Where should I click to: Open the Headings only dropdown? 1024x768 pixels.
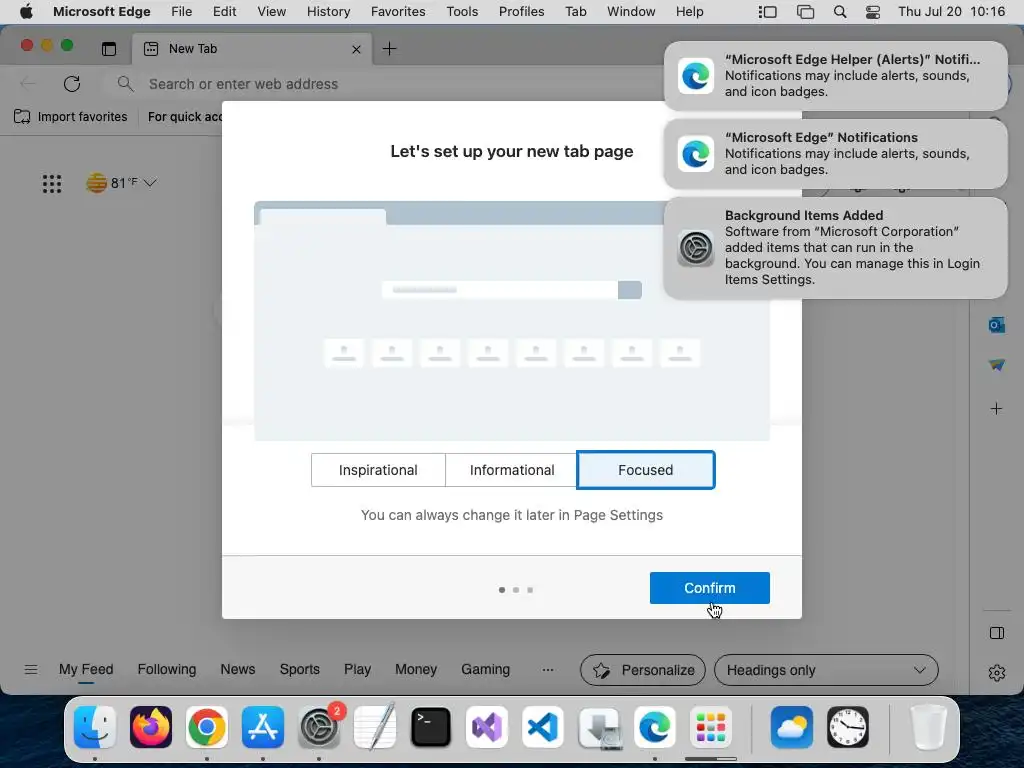click(826, 670)
